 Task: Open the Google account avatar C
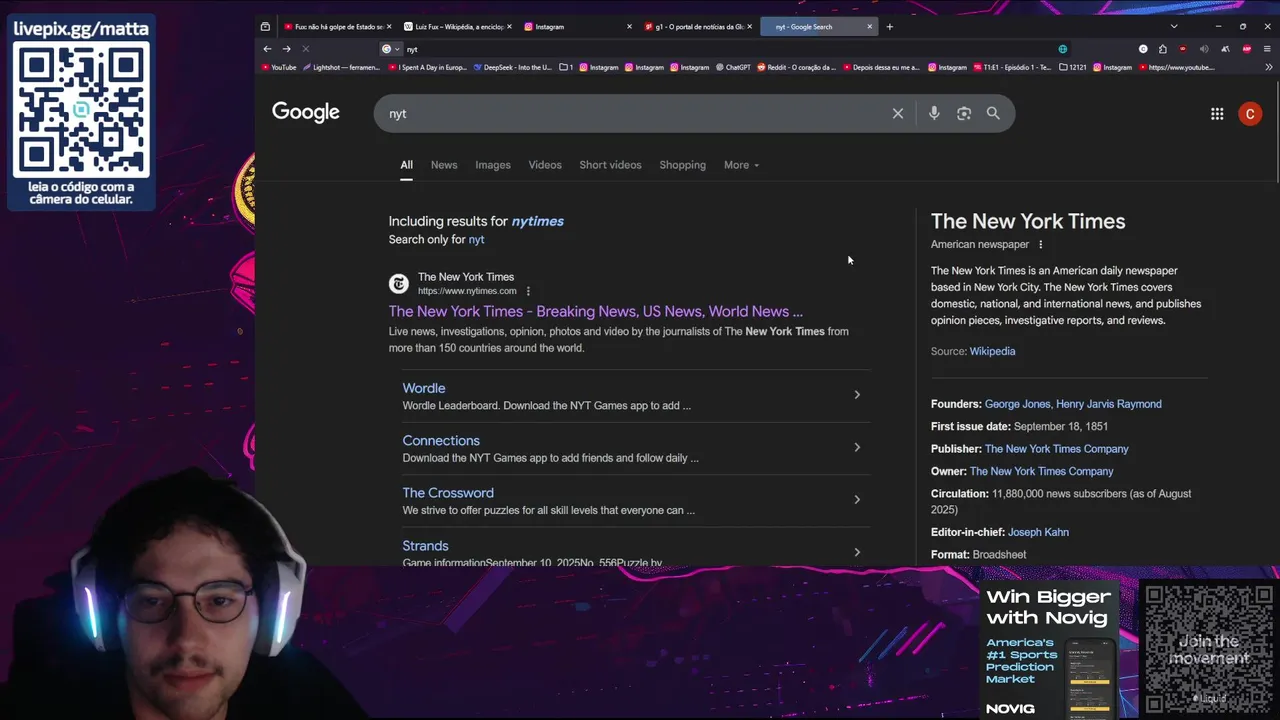1250,114
